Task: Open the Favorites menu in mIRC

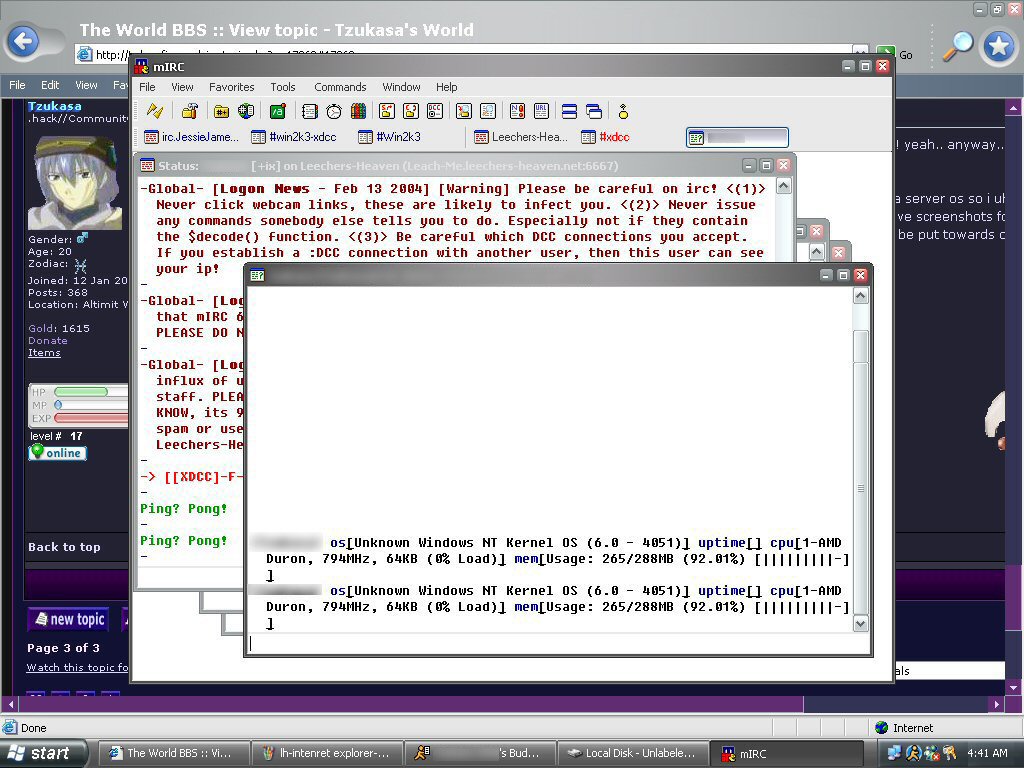Action: pos(231,87)
